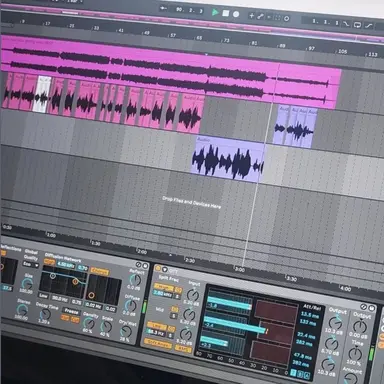The image size is (384, 384).
Task: Click the bar 73 marker on the beat ruler
Action: tap(226, 40)
